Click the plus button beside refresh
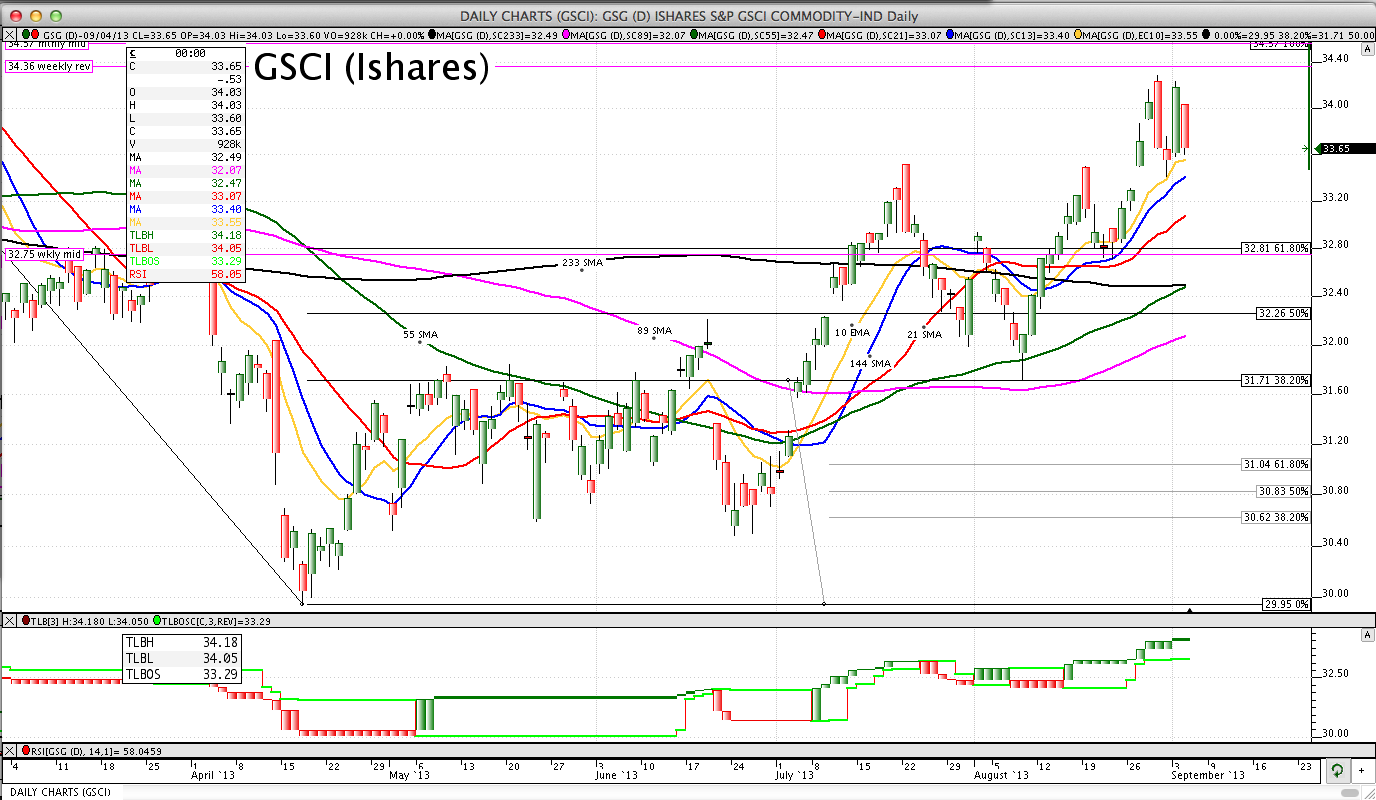This screenshot has width=1376, height=800. pyautogui.click(x=1361, y=772)
